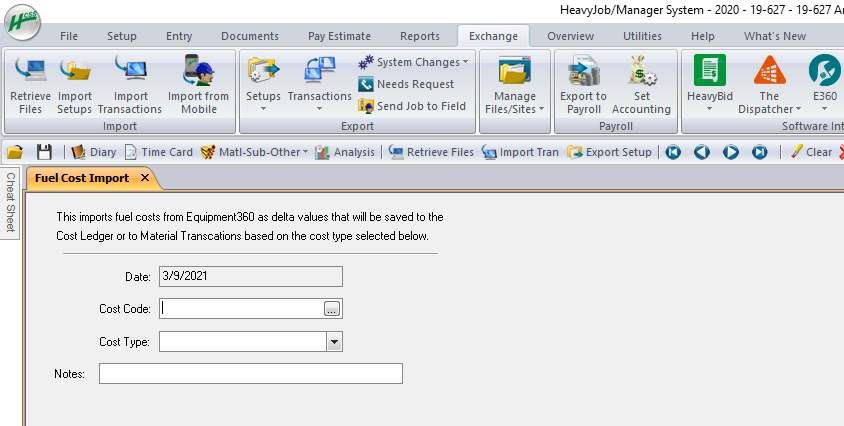
Task: Open Analysis from quick toolbar
Action: tap(344, 152)
